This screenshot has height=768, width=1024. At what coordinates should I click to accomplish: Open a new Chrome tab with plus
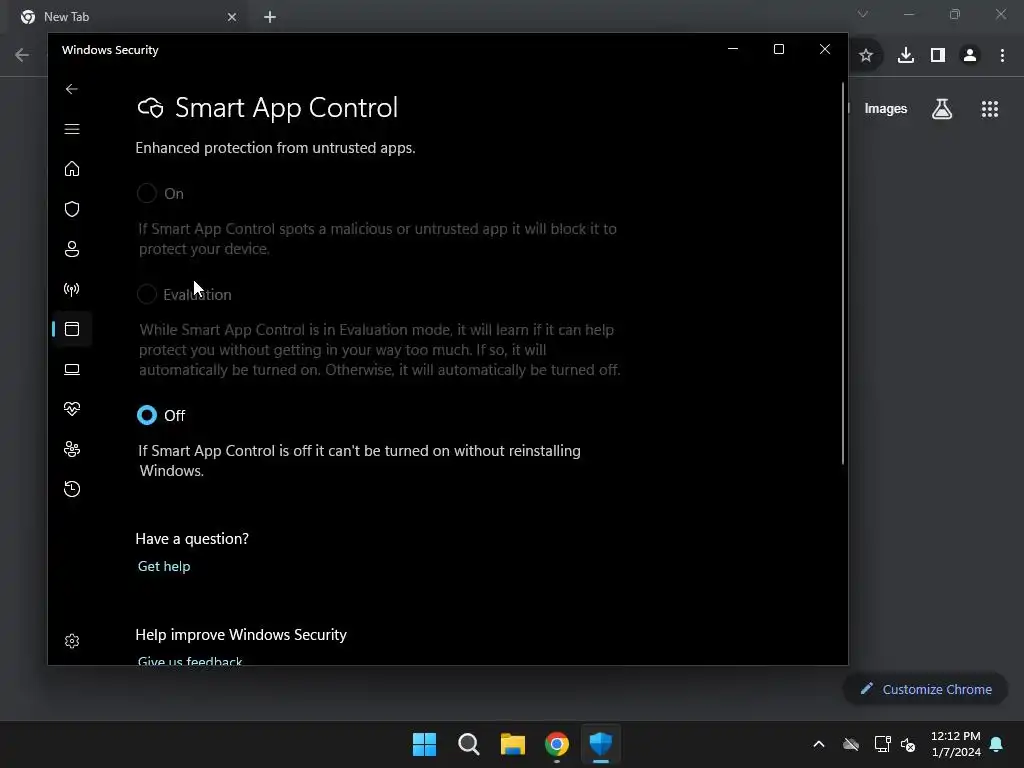(270, 17)
